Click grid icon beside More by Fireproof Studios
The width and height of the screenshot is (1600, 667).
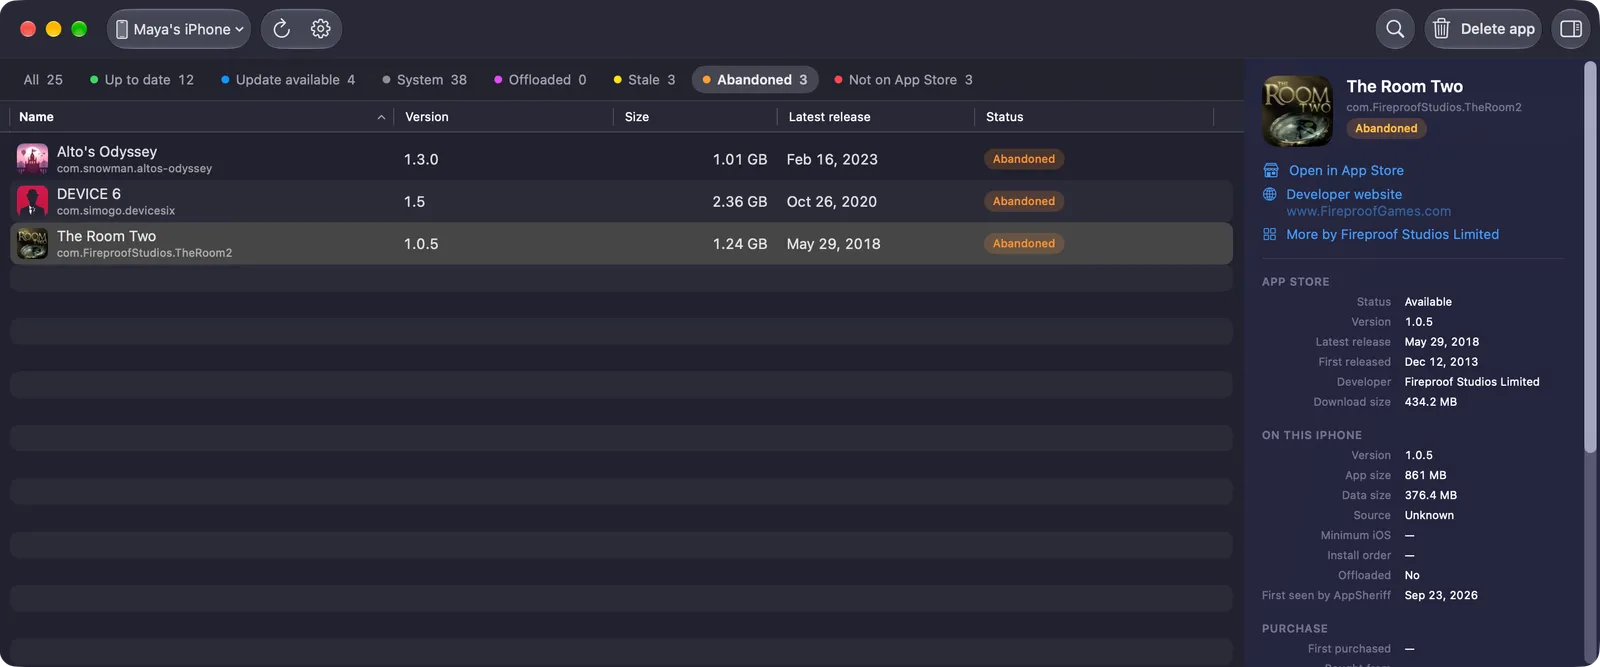click(1270, 234)
